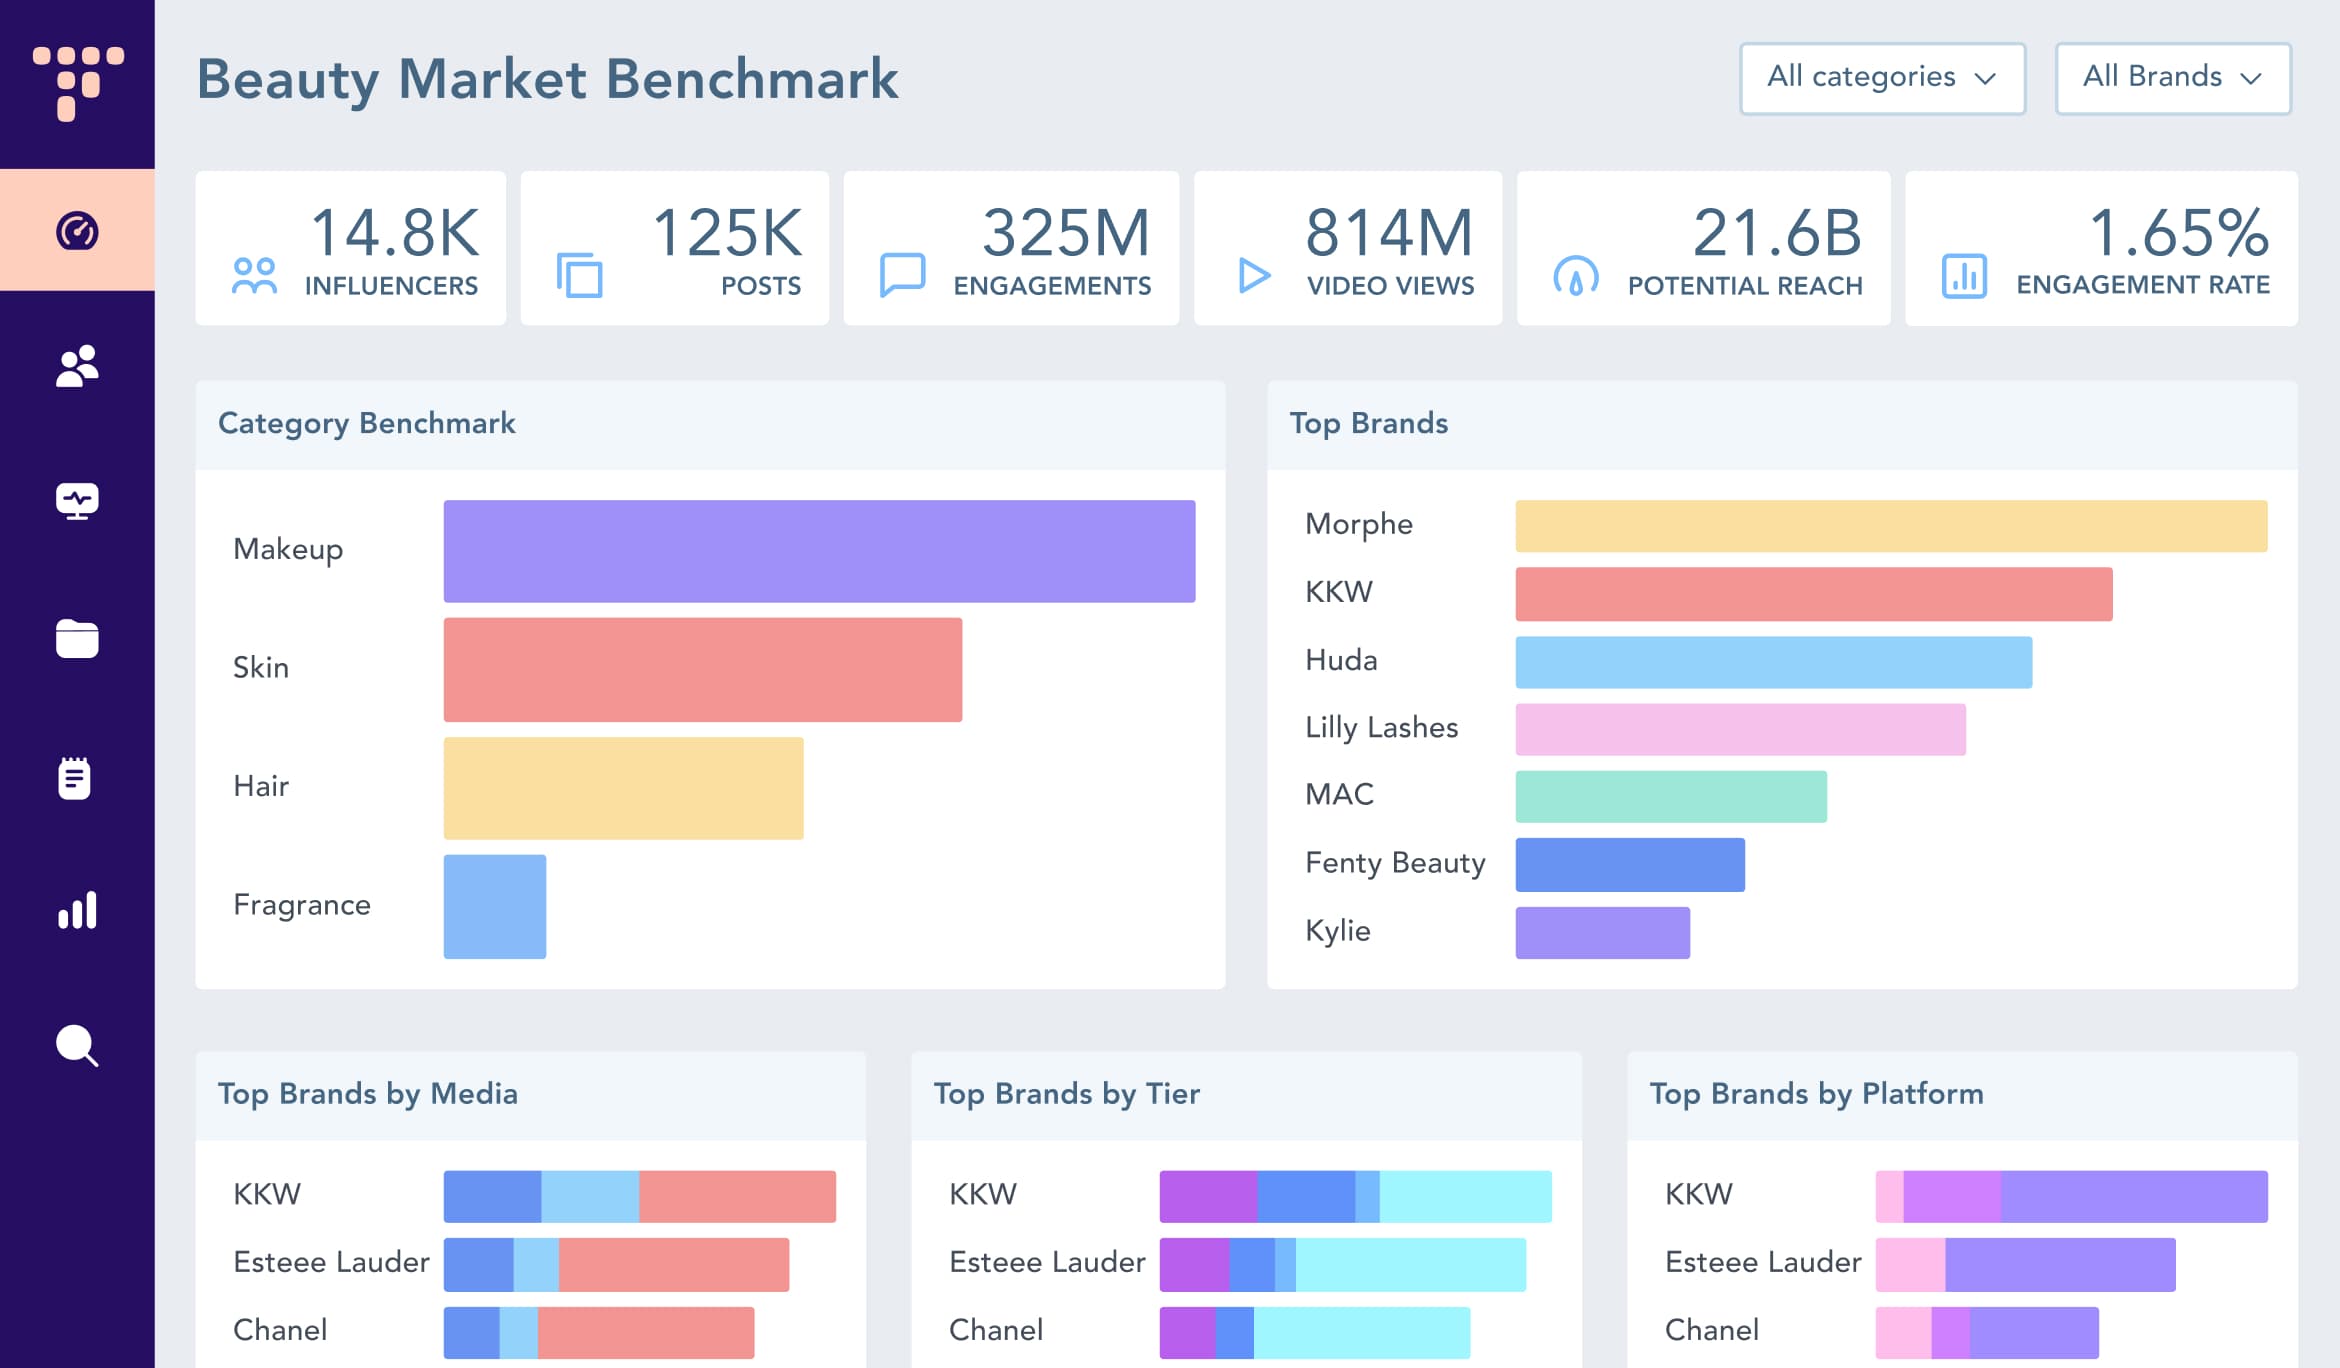Screen dimensions: 2340x1368
Task: Click the Posts stacked squares icon
Action: tap(580, 275)
